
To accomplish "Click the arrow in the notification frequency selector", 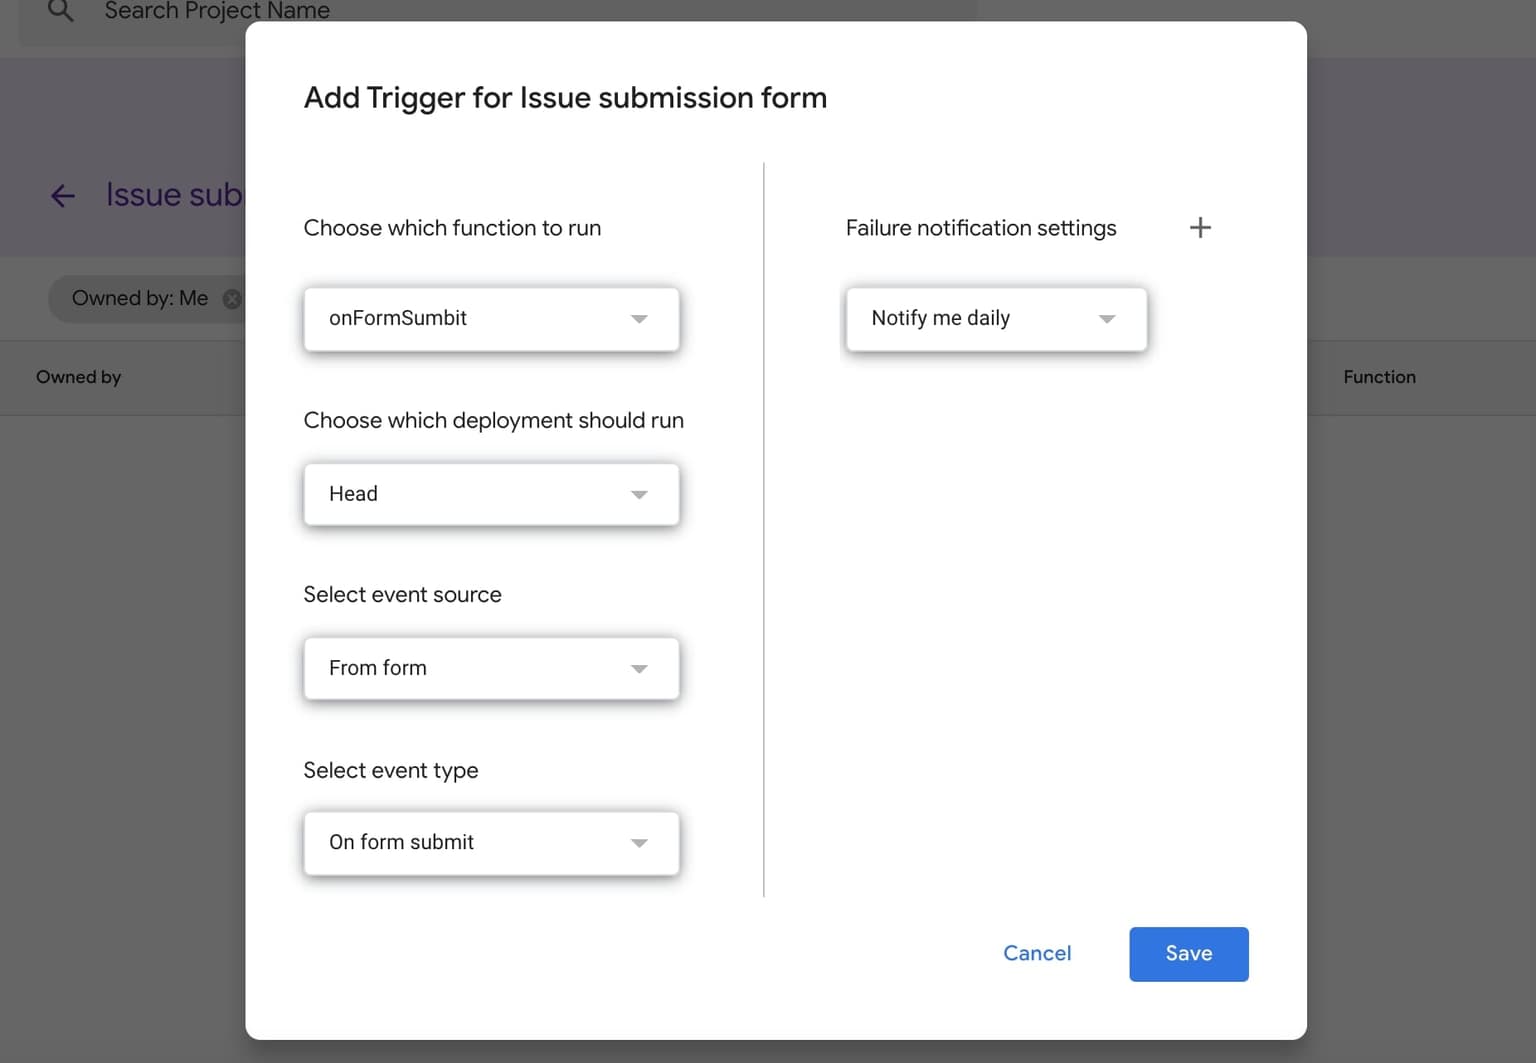I will click(x=1107, y=319).
